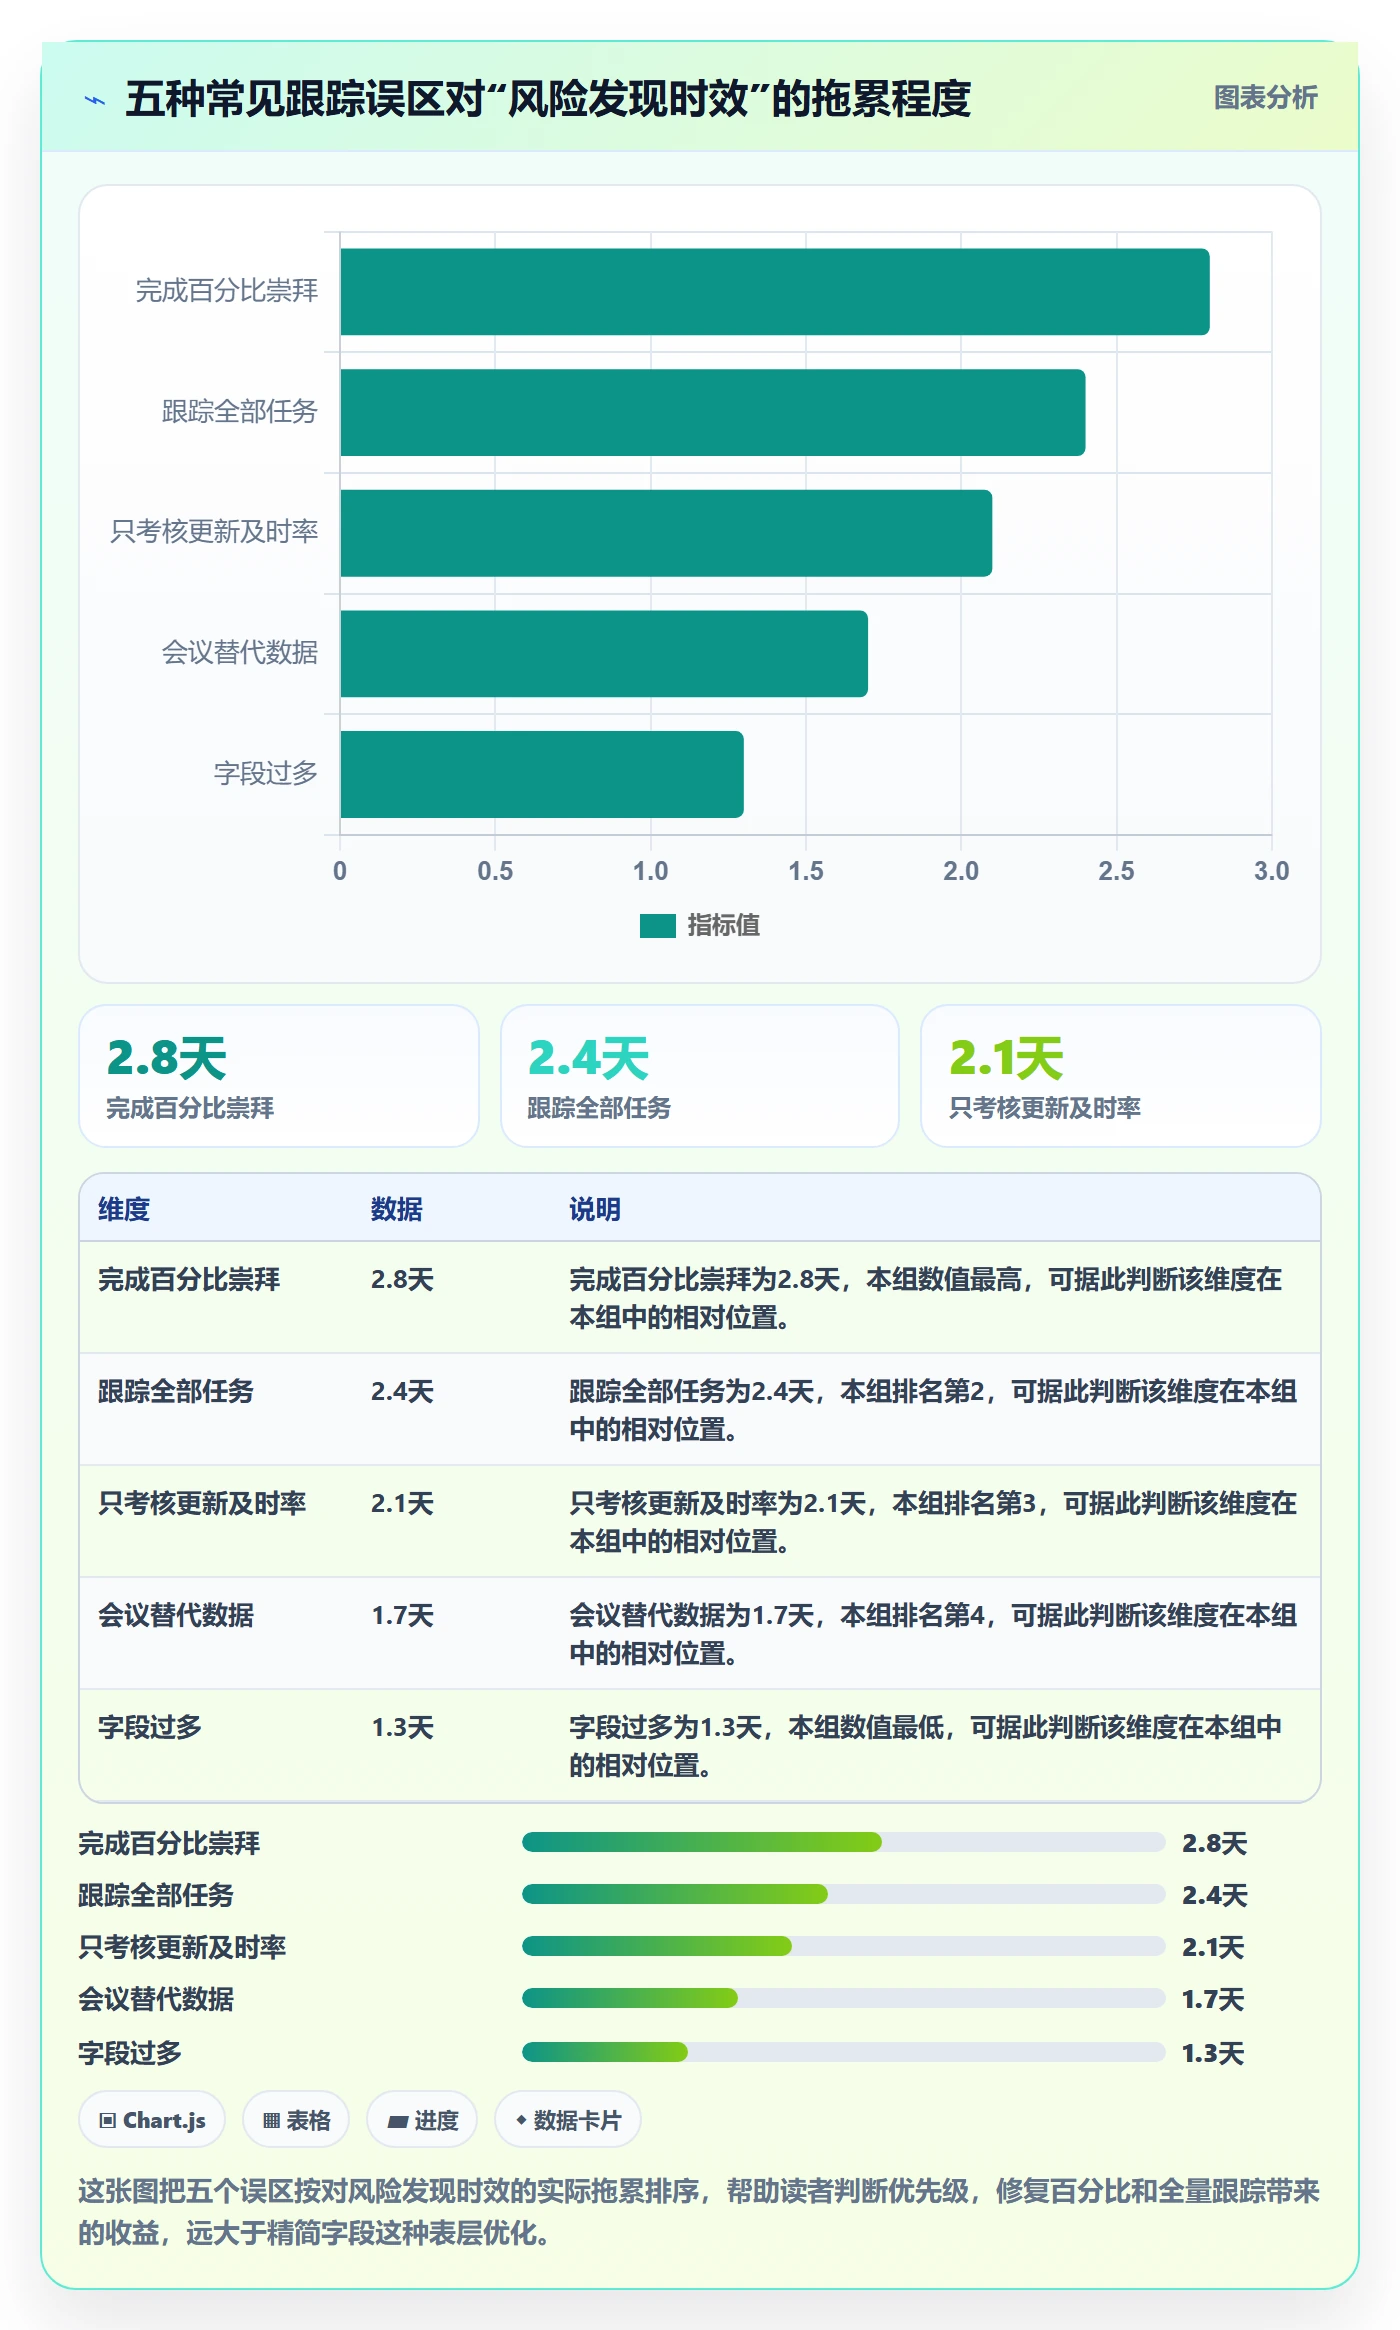Open the 2.4天 跟踪全部任务 data card

700,1076
